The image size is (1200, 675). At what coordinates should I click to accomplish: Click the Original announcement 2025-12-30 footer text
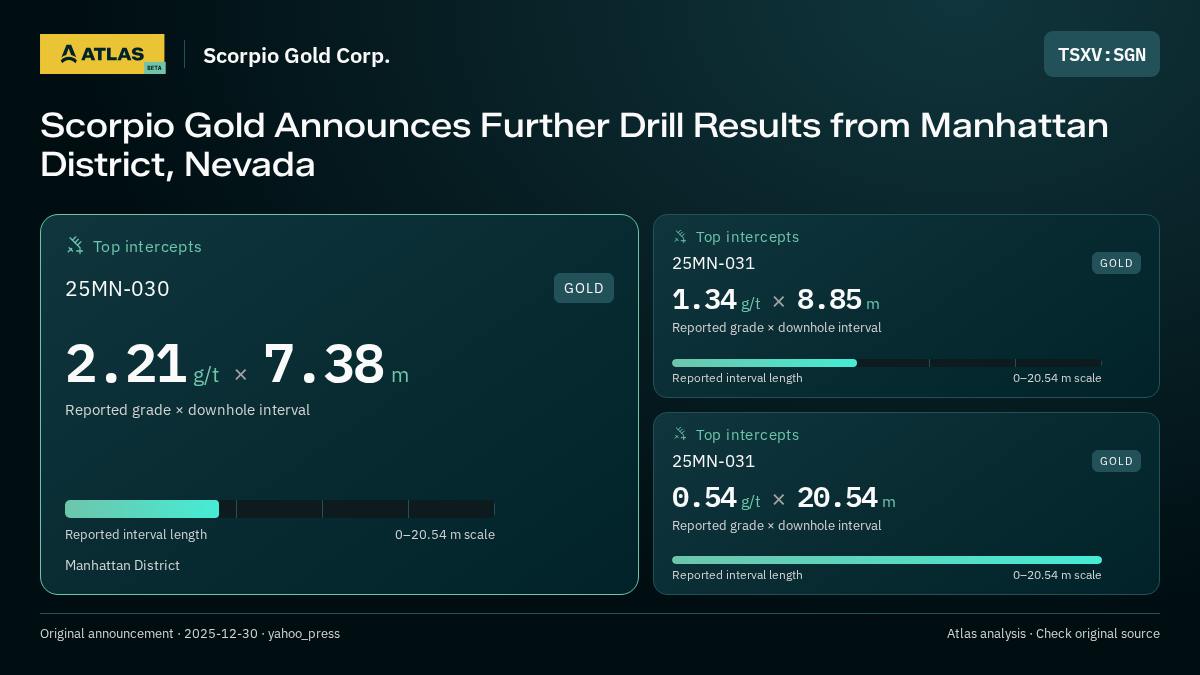tap(190, 633)
